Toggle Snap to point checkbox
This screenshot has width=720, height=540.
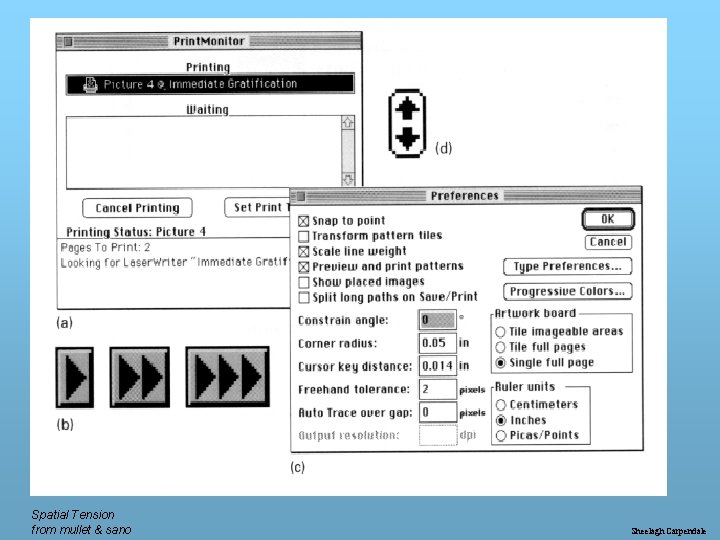(x=304, y=221)
